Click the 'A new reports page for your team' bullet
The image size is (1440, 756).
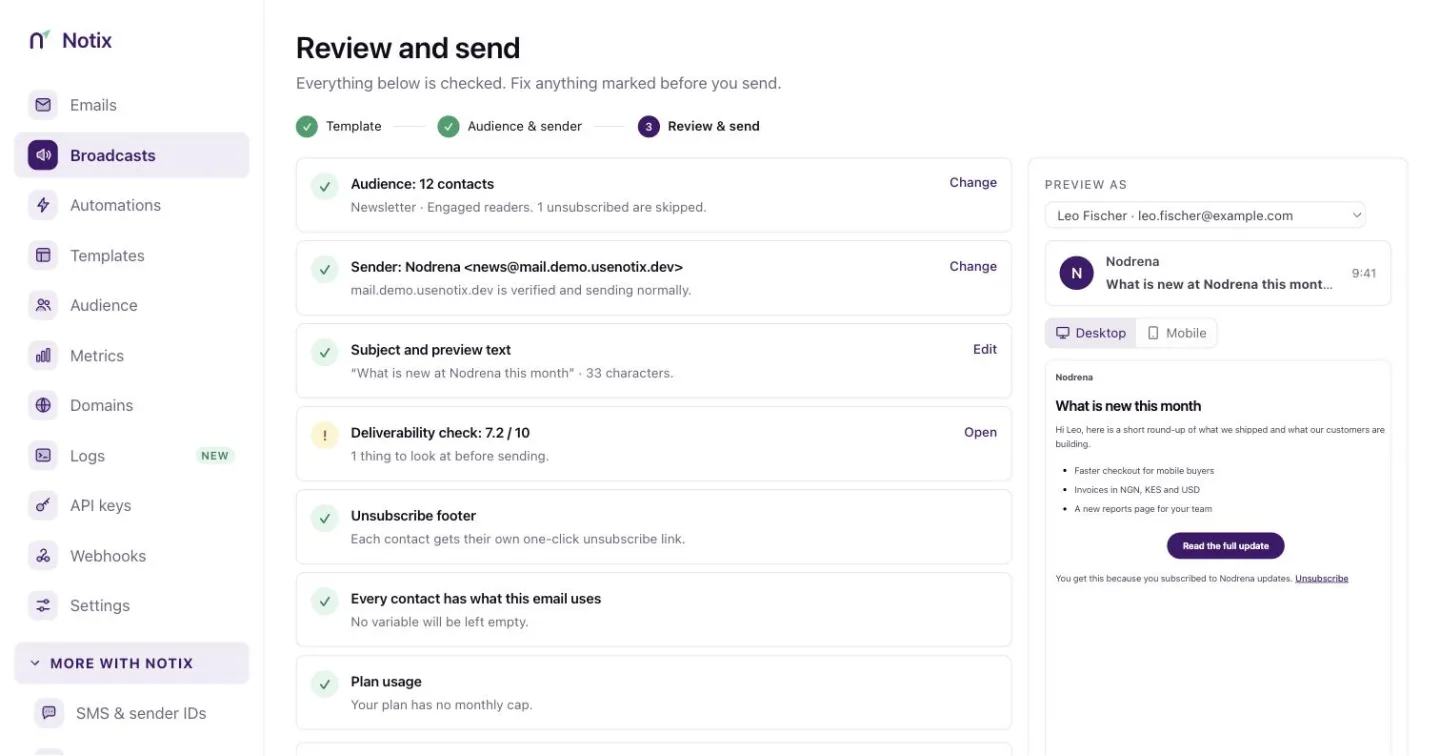pyautogui.click(x=1143, y=509)
